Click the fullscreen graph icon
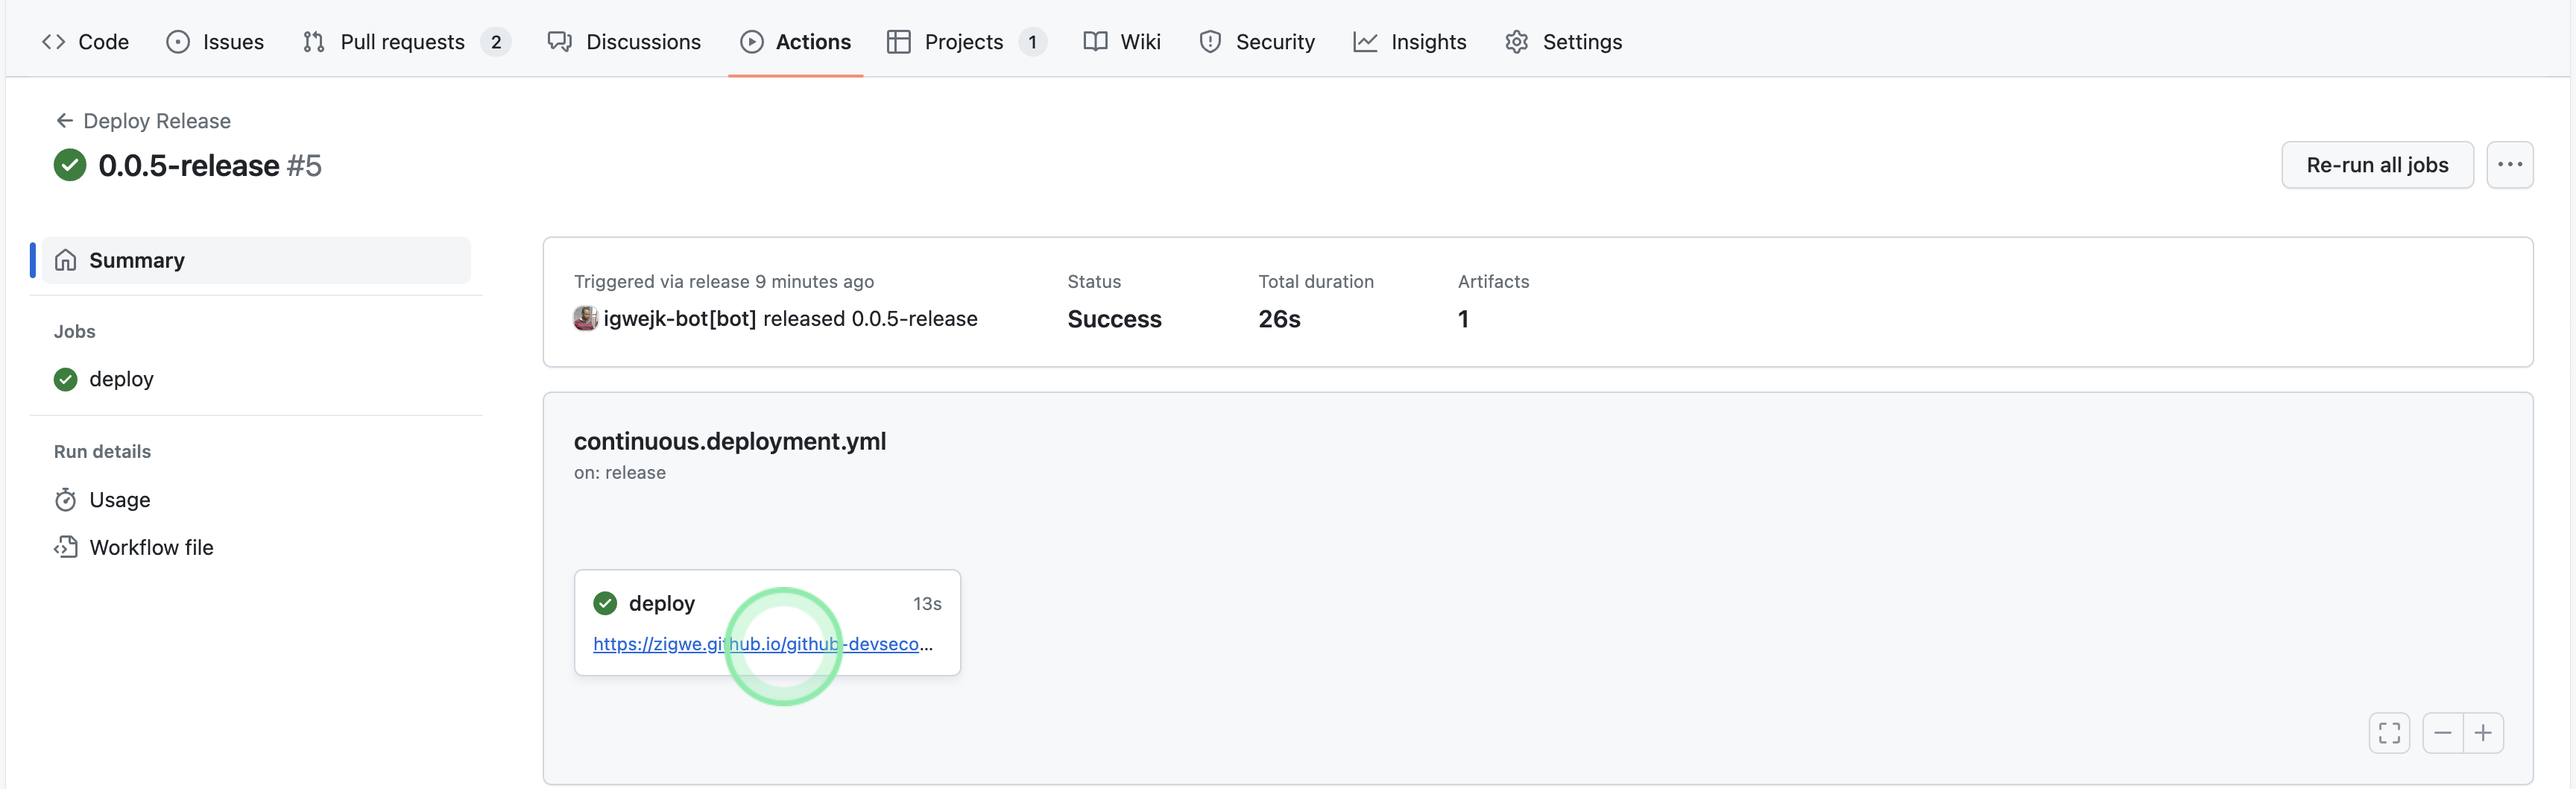2576x789 pixels. click(2389, 733)
